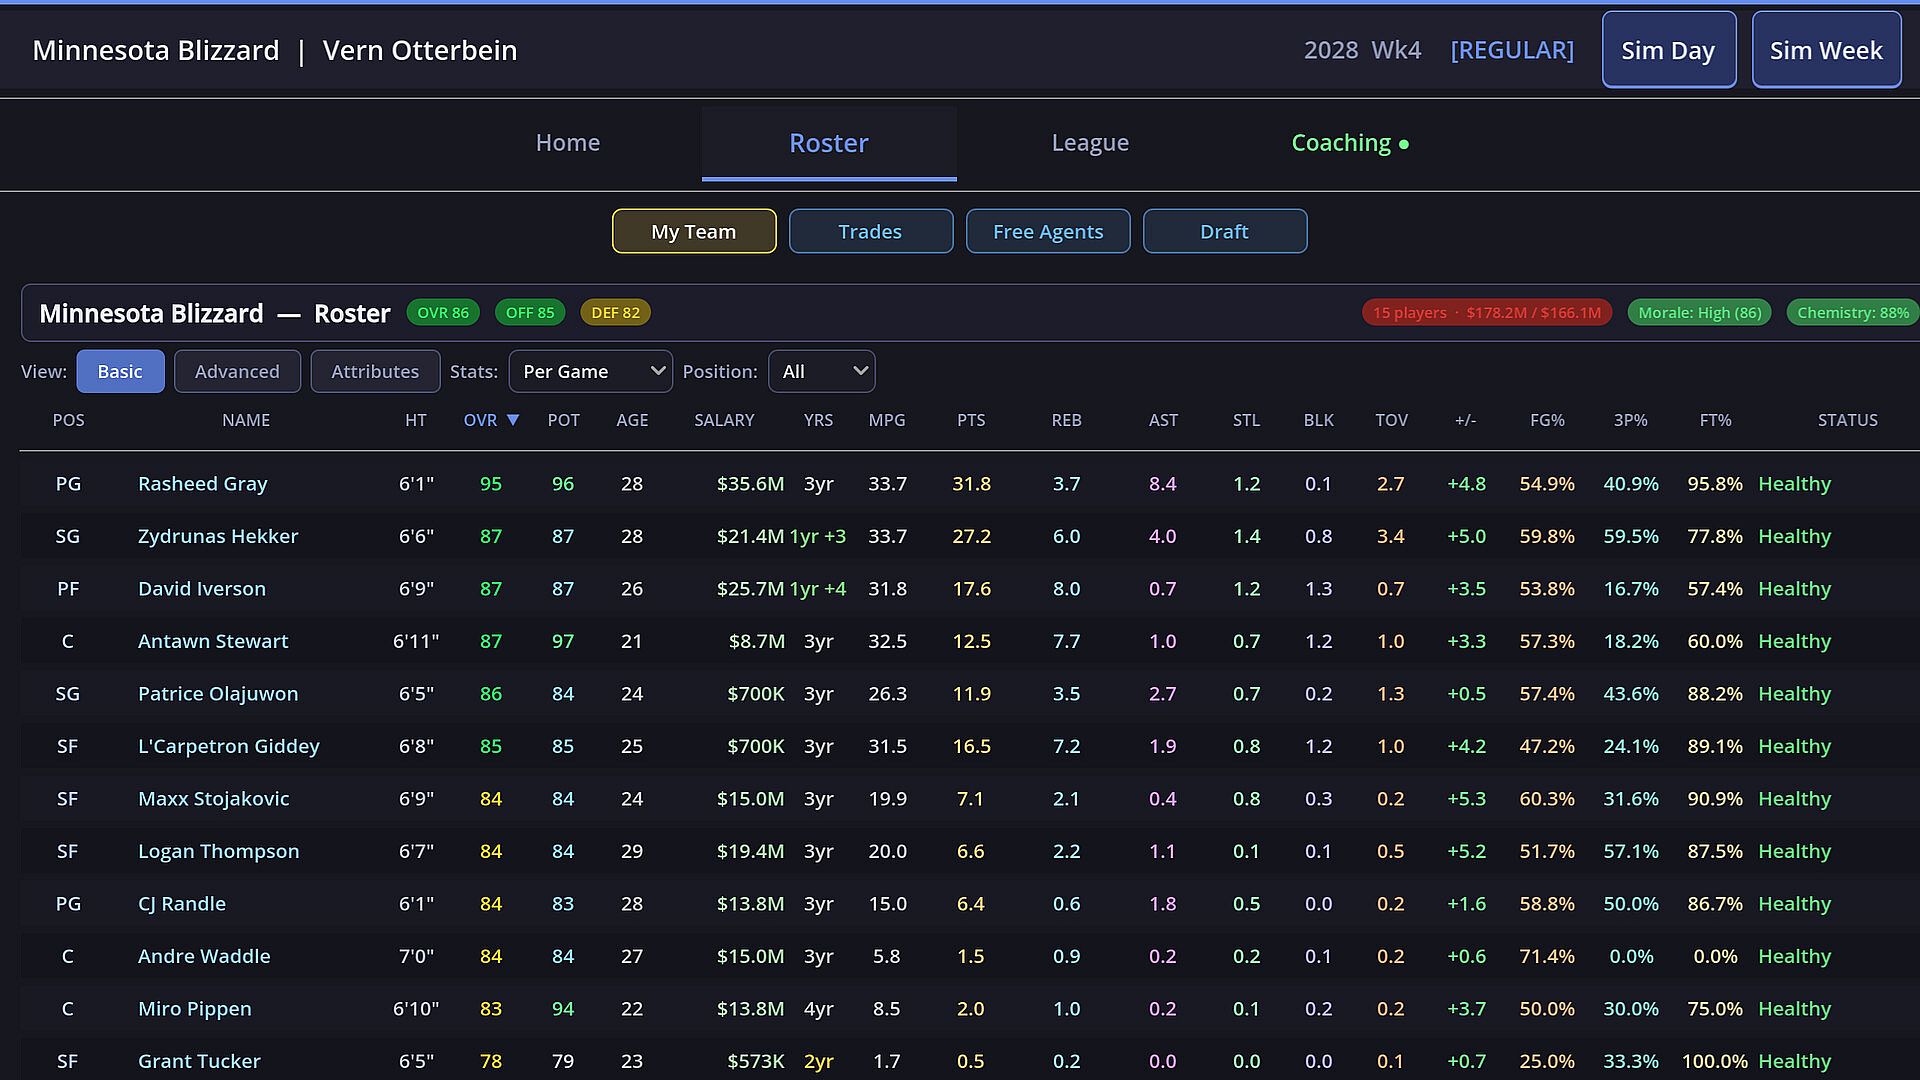The width and height of the screenshot is (1920, 1080).
Task: Open Rasheed Gray player link
Action: (x=203, y=484)
